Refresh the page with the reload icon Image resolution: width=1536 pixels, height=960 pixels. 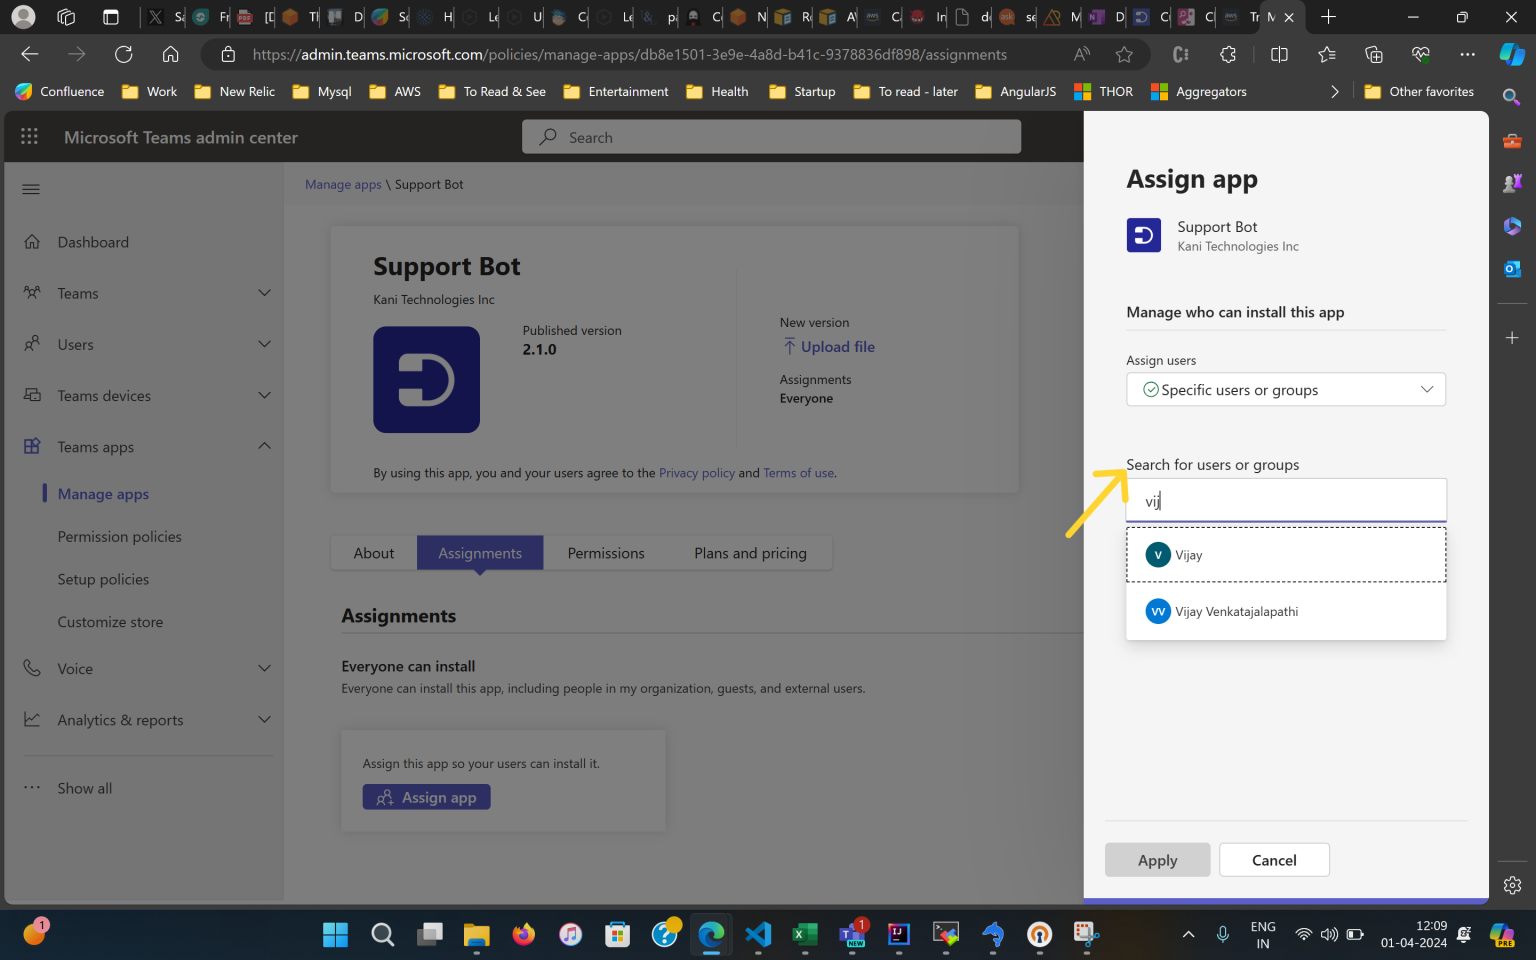[x=123, y=54]
